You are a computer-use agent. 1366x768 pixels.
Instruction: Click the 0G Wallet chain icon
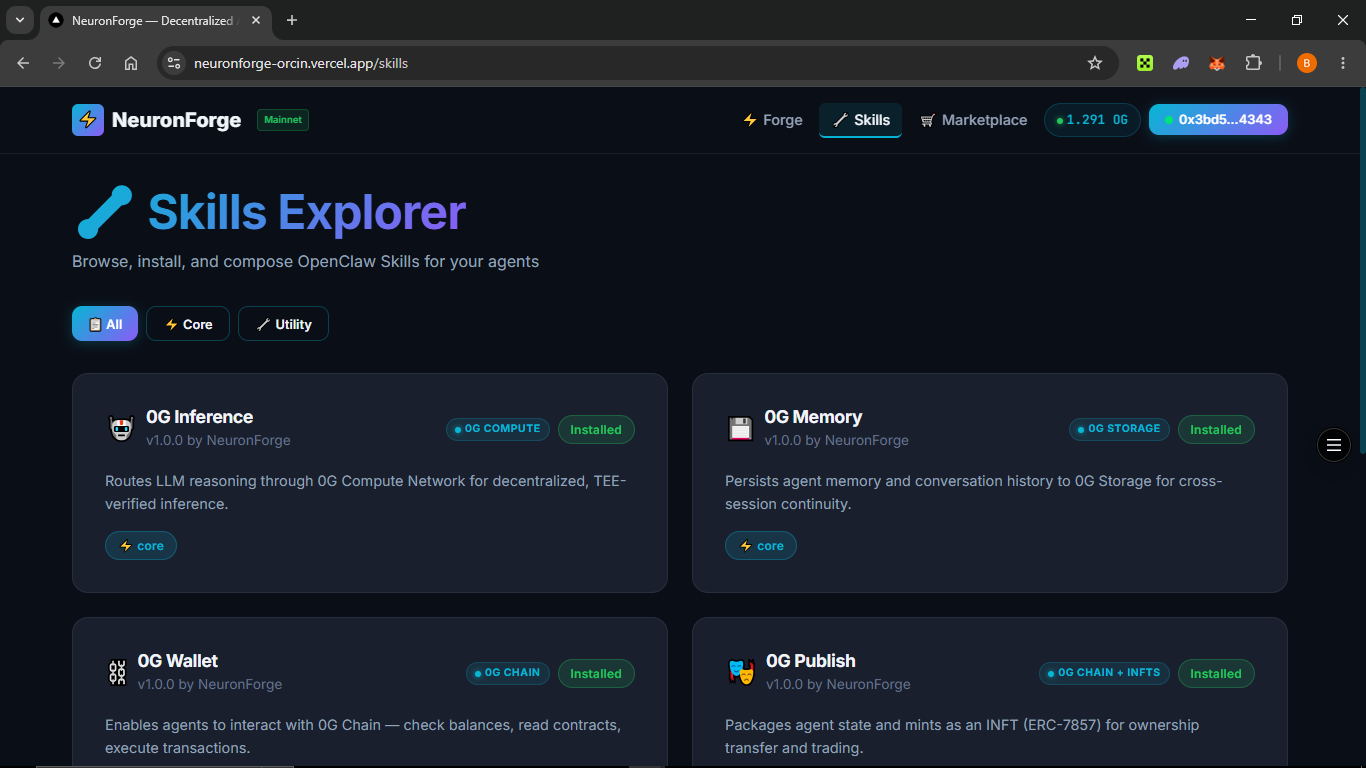click(x=117, y=673)
